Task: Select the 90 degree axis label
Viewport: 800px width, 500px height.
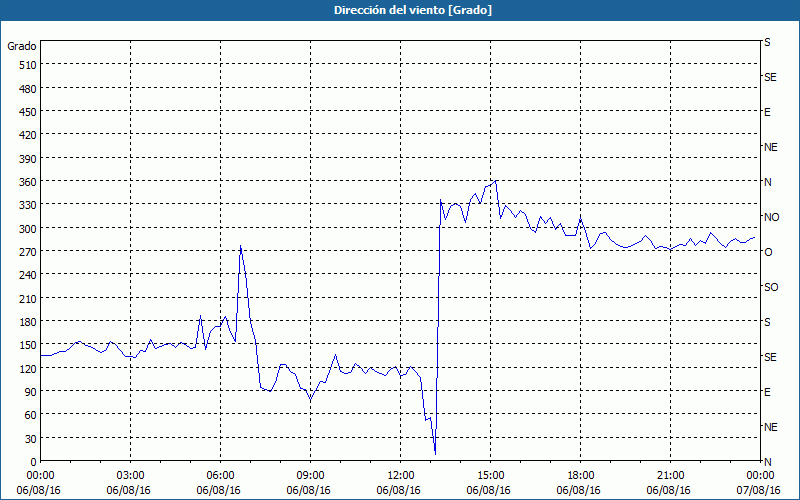Action: (31, 392)
